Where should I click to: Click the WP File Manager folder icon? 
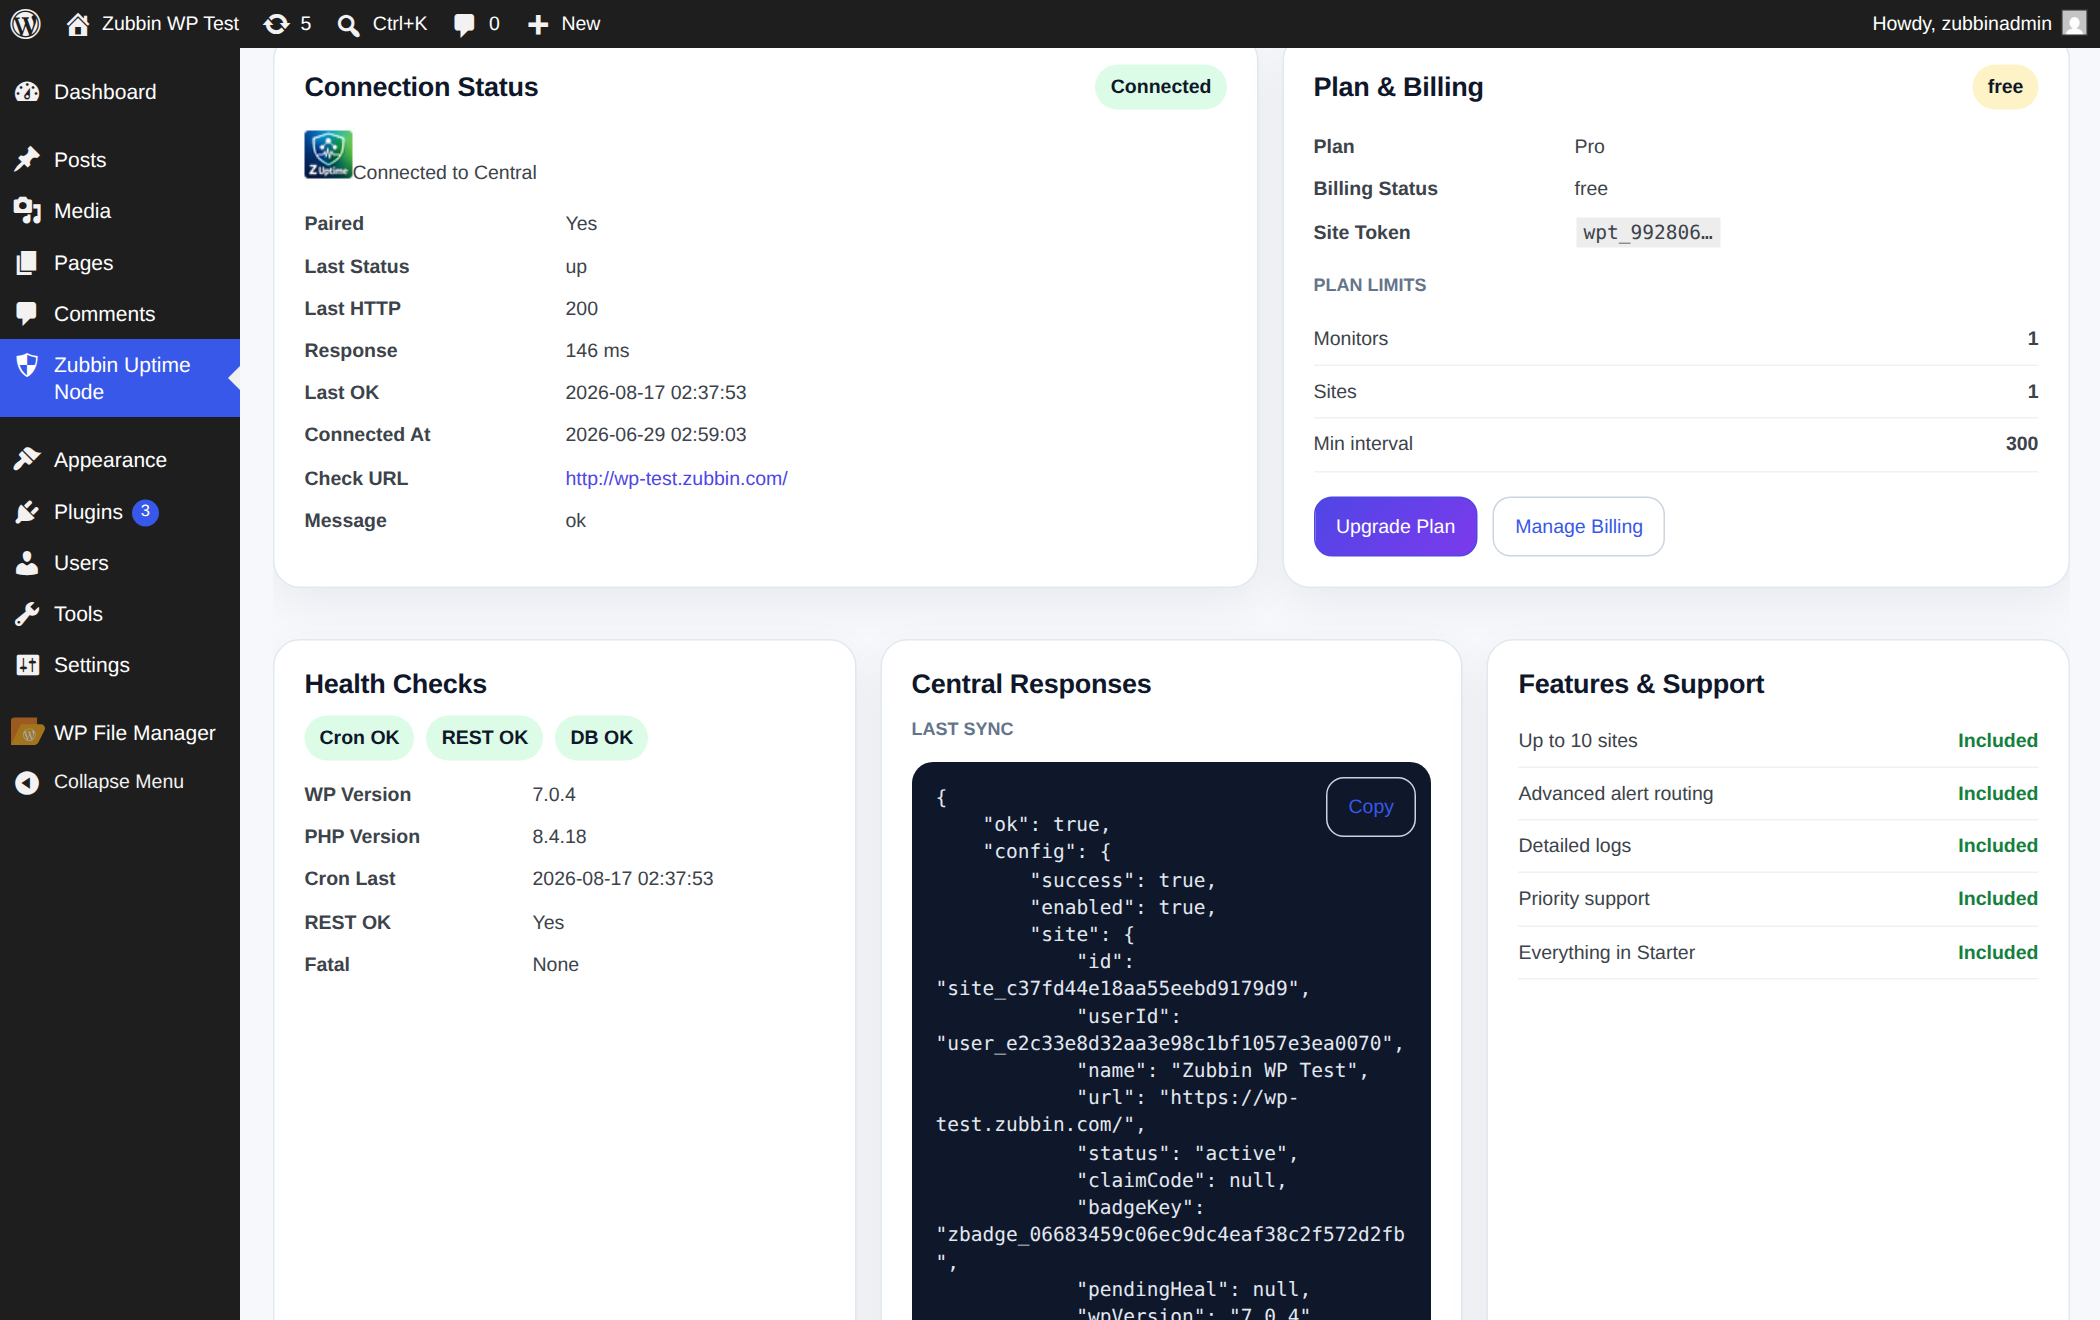coord(28,732)
